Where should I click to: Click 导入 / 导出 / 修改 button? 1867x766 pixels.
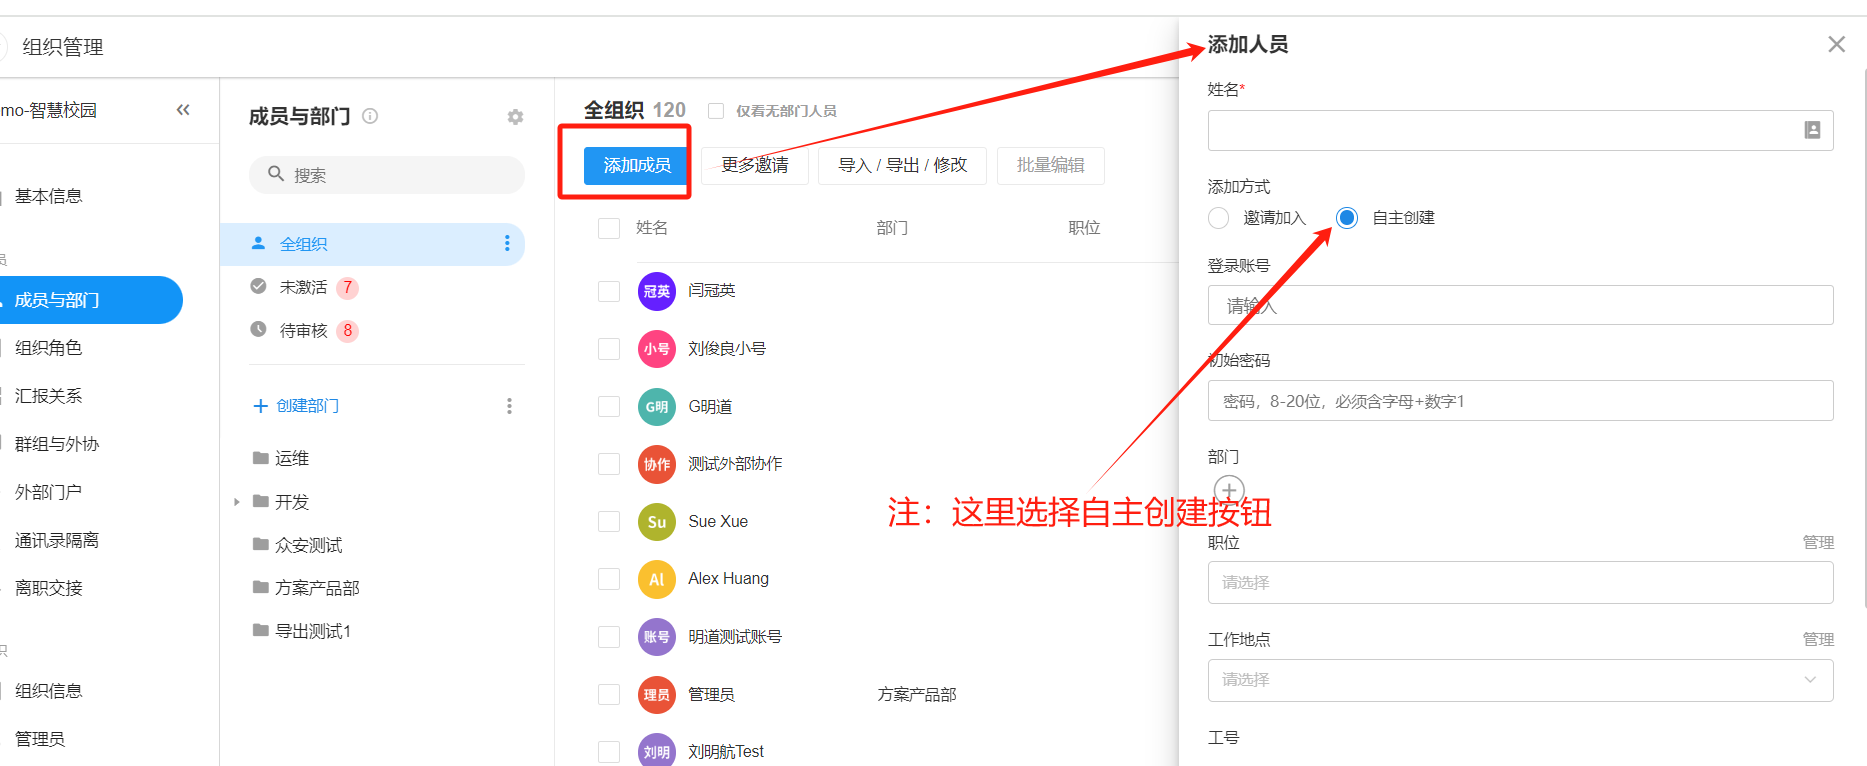902,165
